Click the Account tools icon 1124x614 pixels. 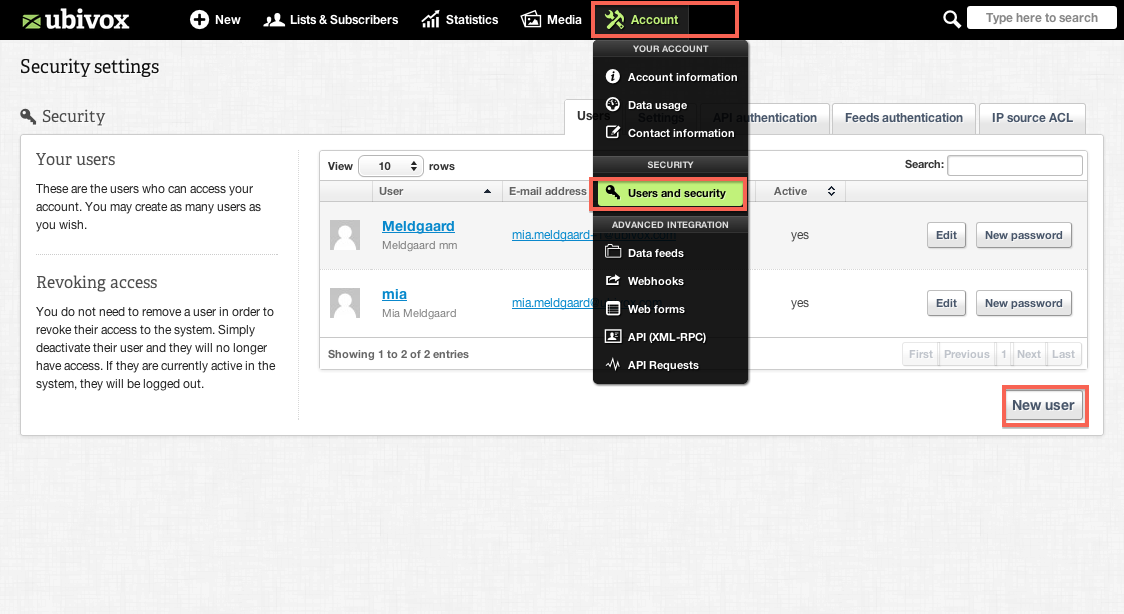(614, 19)
